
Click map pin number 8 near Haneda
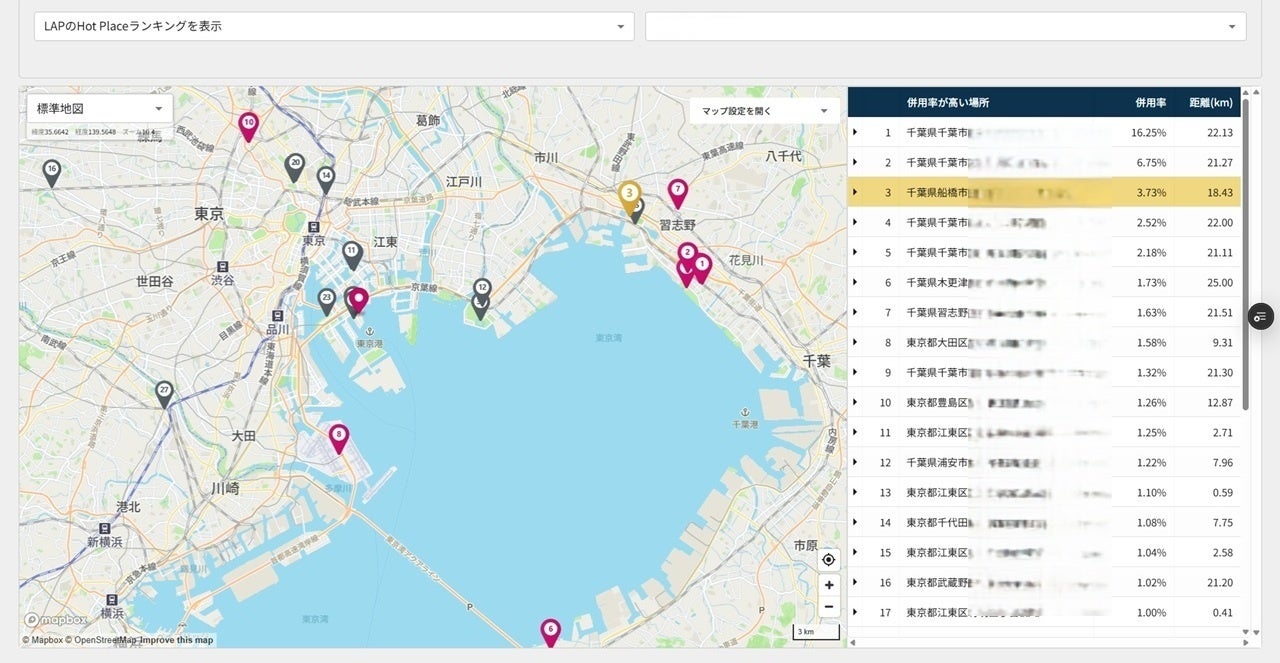(339, 436)
